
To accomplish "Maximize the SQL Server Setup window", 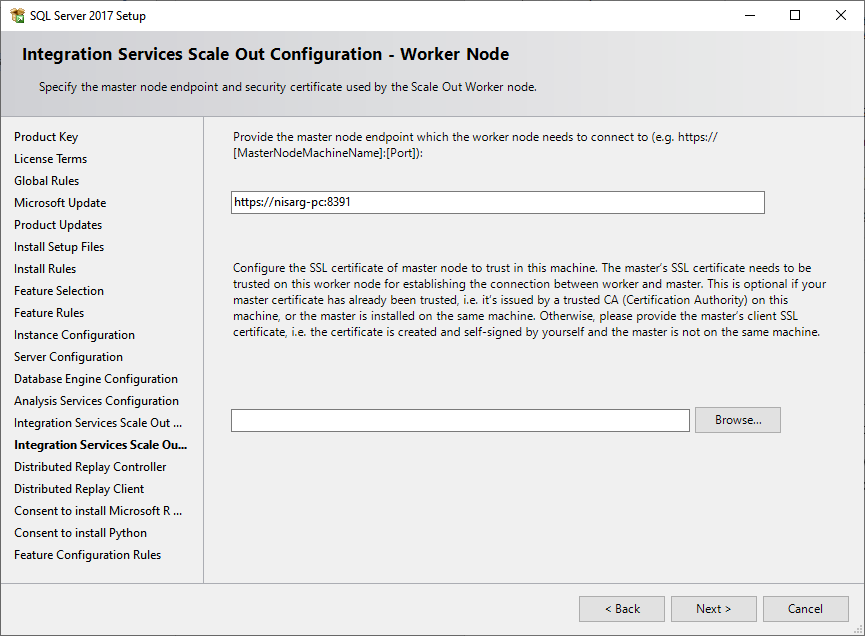I will (795, 15).
